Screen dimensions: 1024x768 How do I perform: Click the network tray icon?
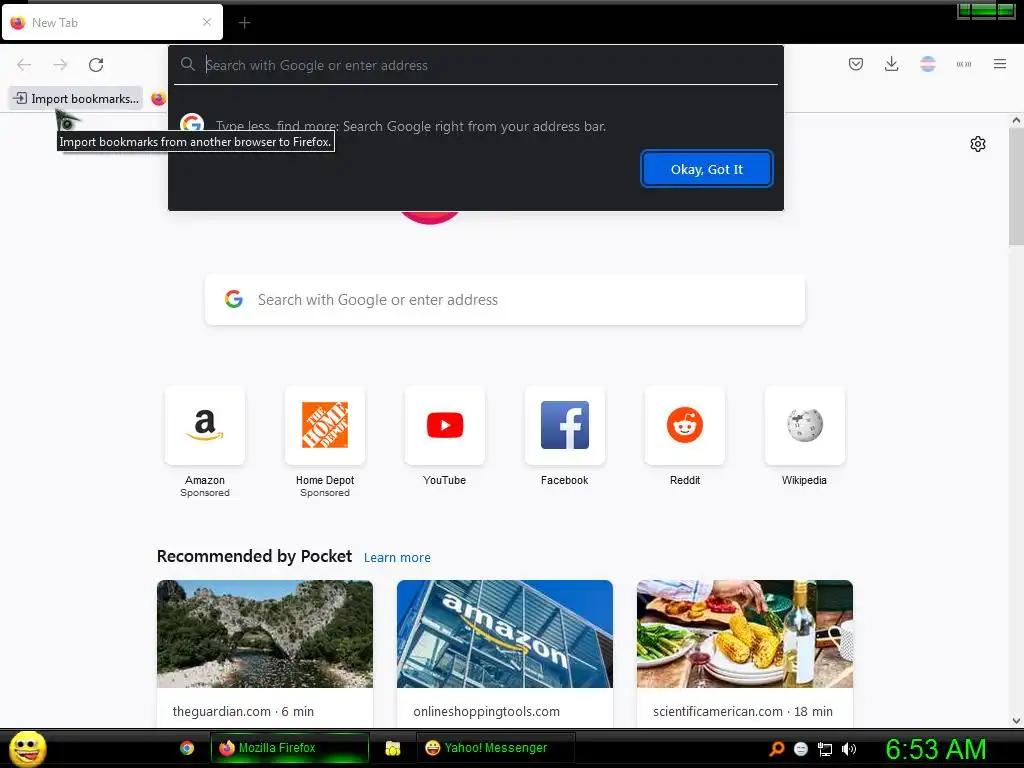click(825, 749)
